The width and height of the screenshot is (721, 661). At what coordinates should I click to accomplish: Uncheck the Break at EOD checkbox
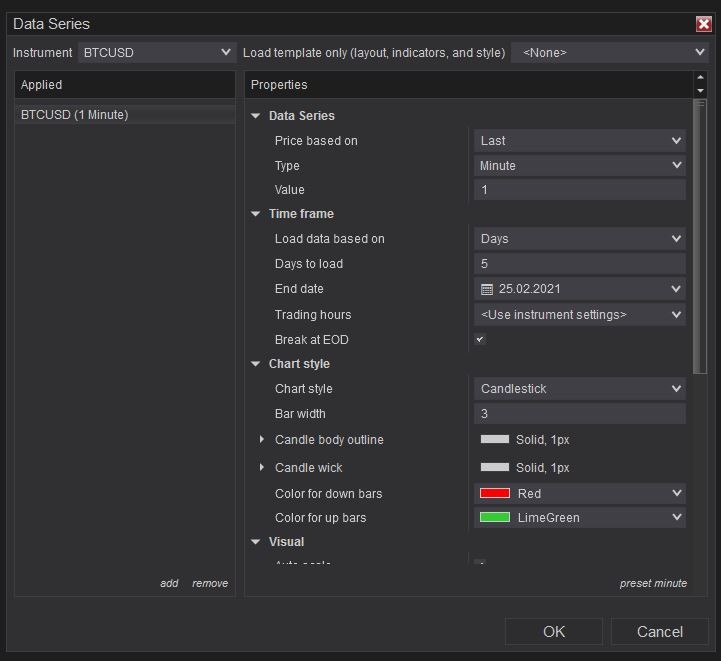(480, 340)
